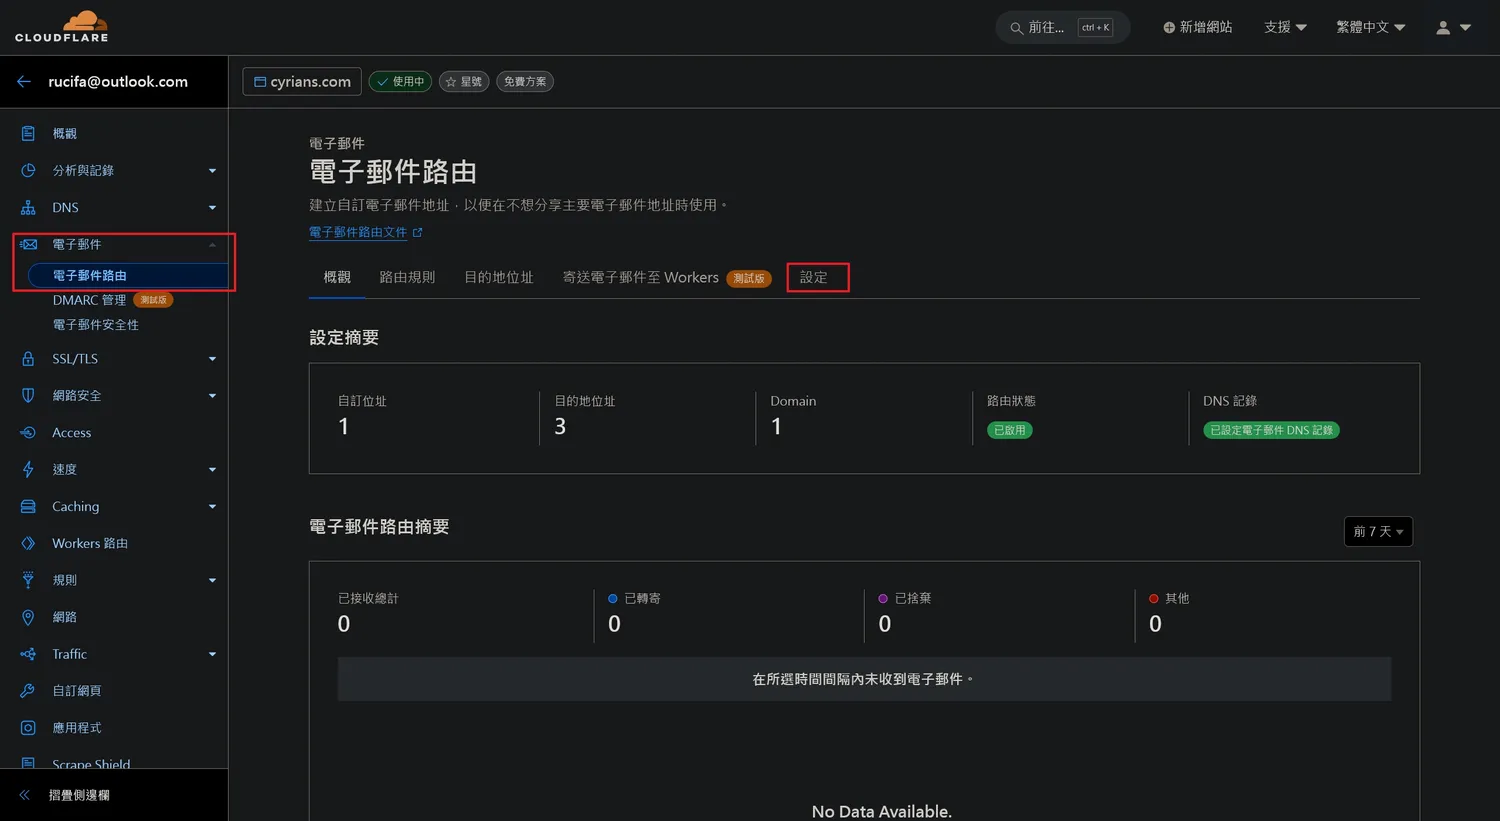Click the back arrow beside rucifa@outlook.com
The image size is (1500, 821).
click(x=24, y=82)
